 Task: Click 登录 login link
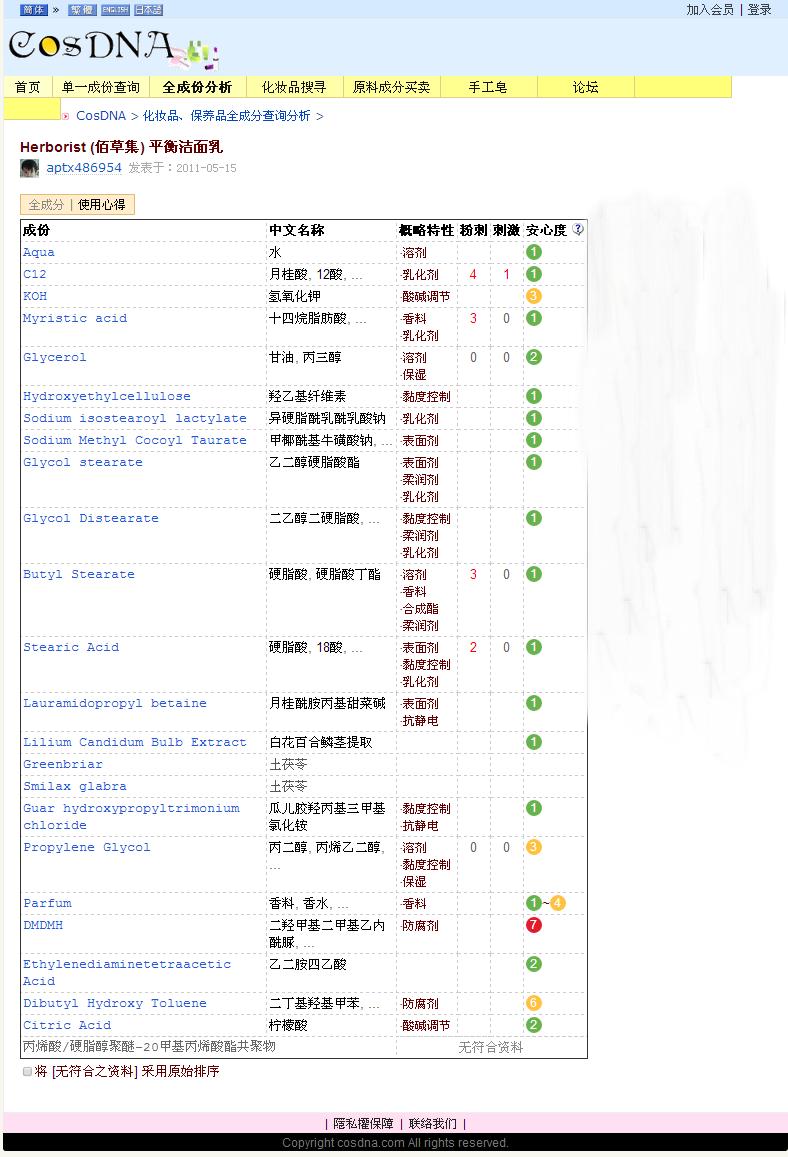tap(759, 10)
